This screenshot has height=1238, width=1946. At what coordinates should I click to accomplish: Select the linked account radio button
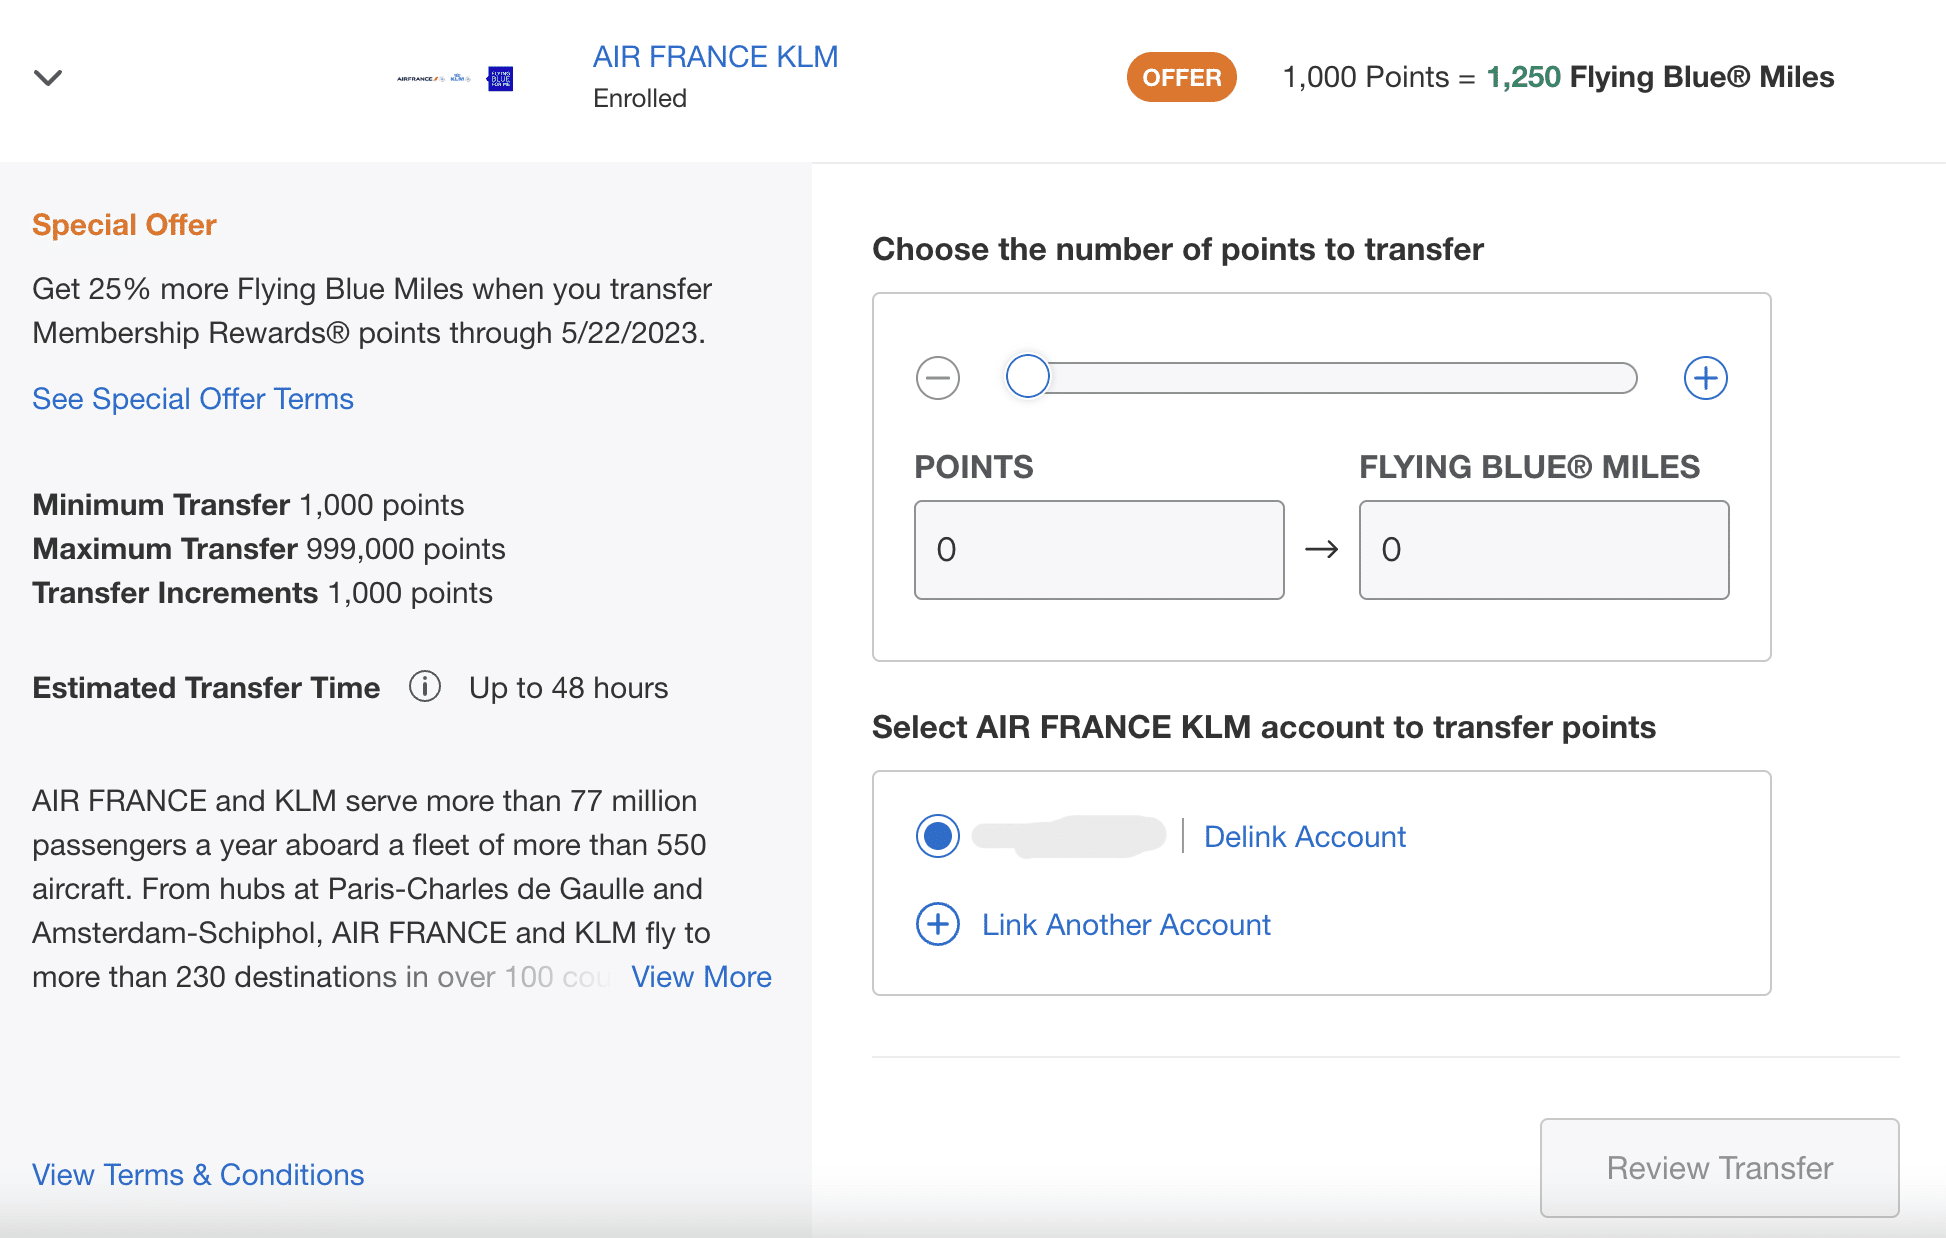click(938, 836)
